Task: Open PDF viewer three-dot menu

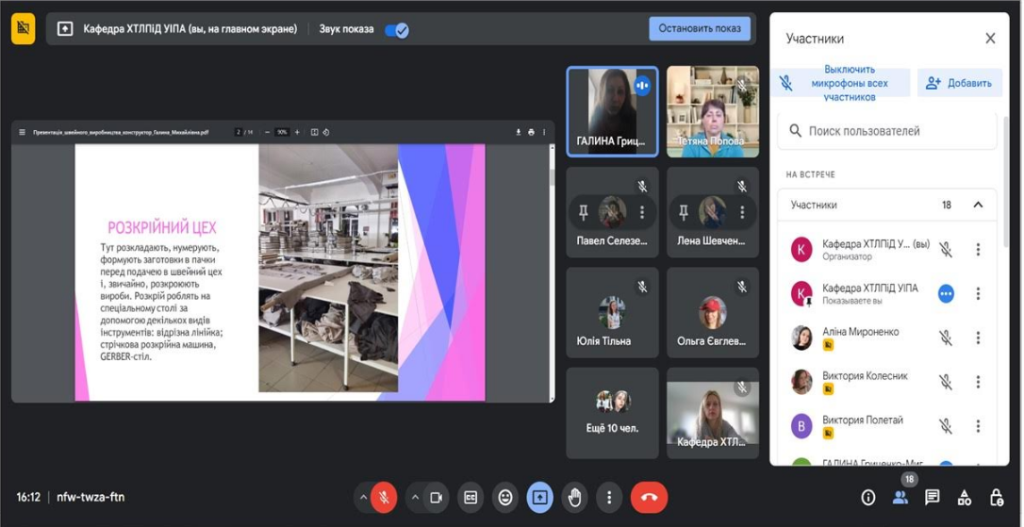Action: pyautogui.click(x=544, y=132)
